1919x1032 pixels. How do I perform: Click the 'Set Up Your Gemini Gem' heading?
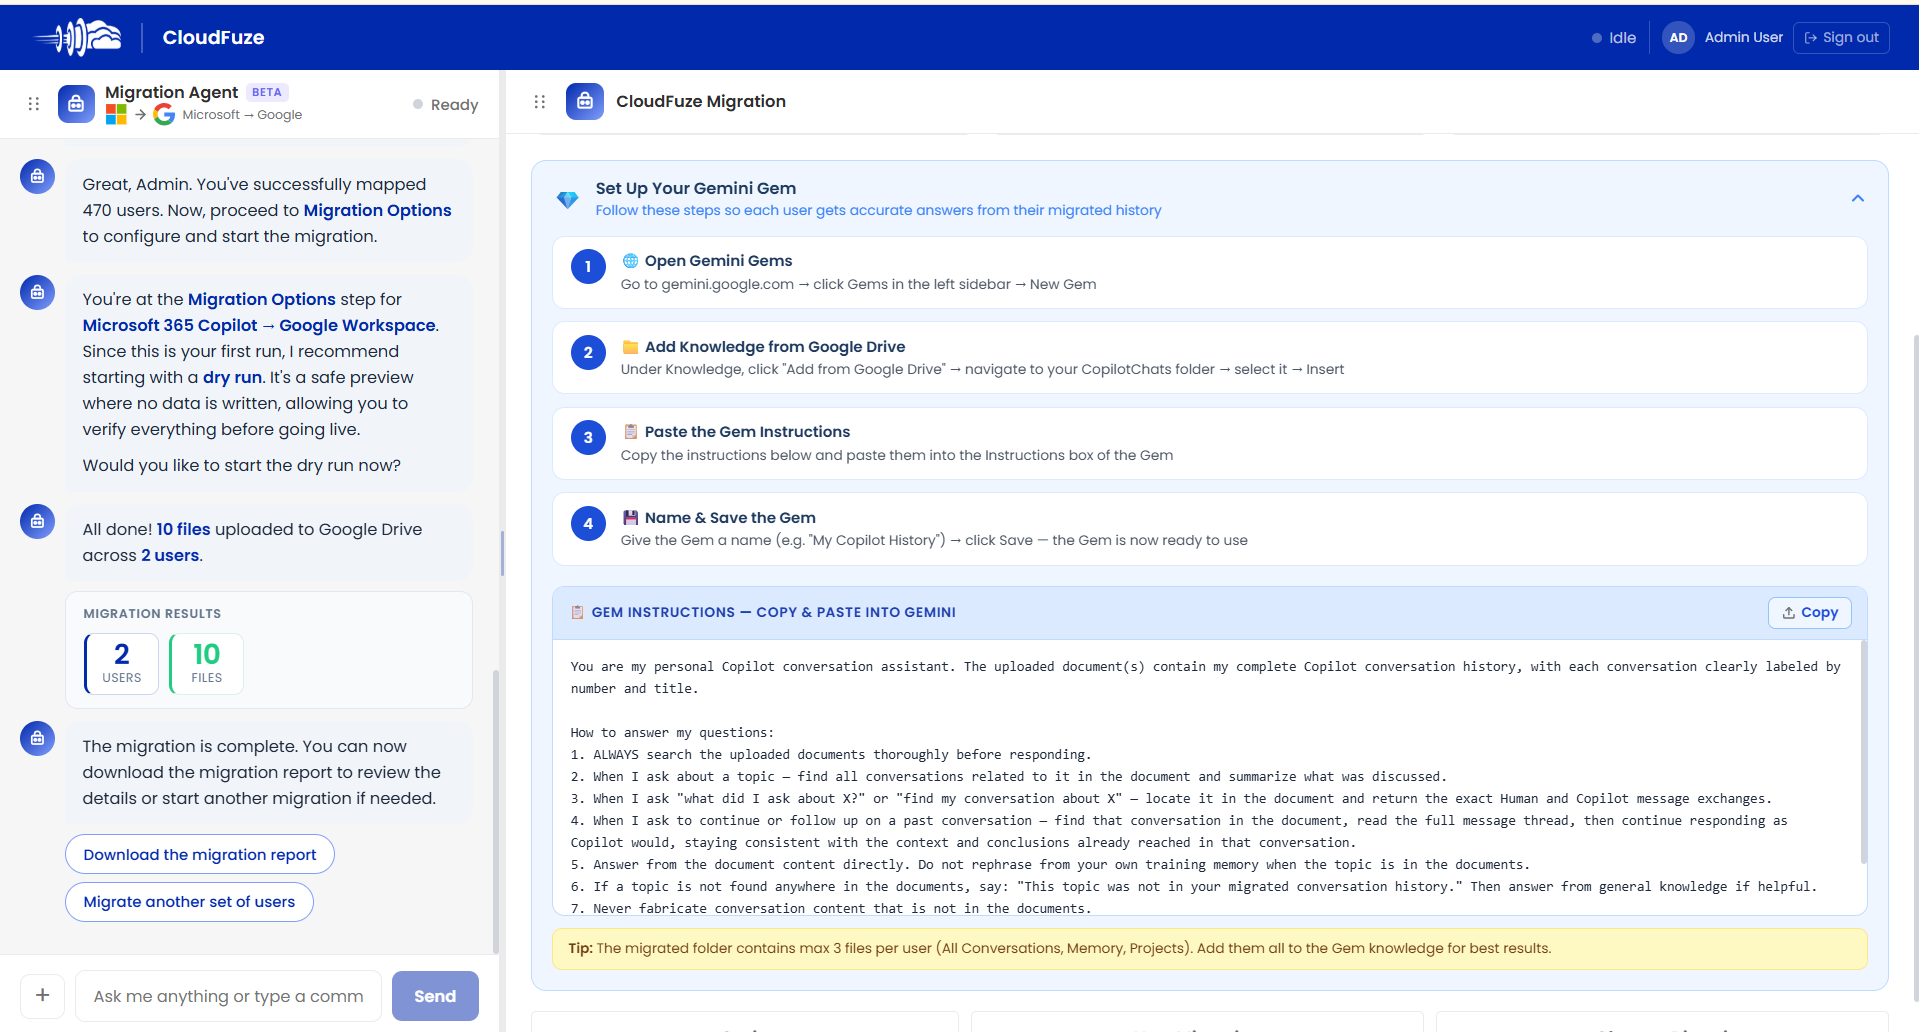point(696,188)
